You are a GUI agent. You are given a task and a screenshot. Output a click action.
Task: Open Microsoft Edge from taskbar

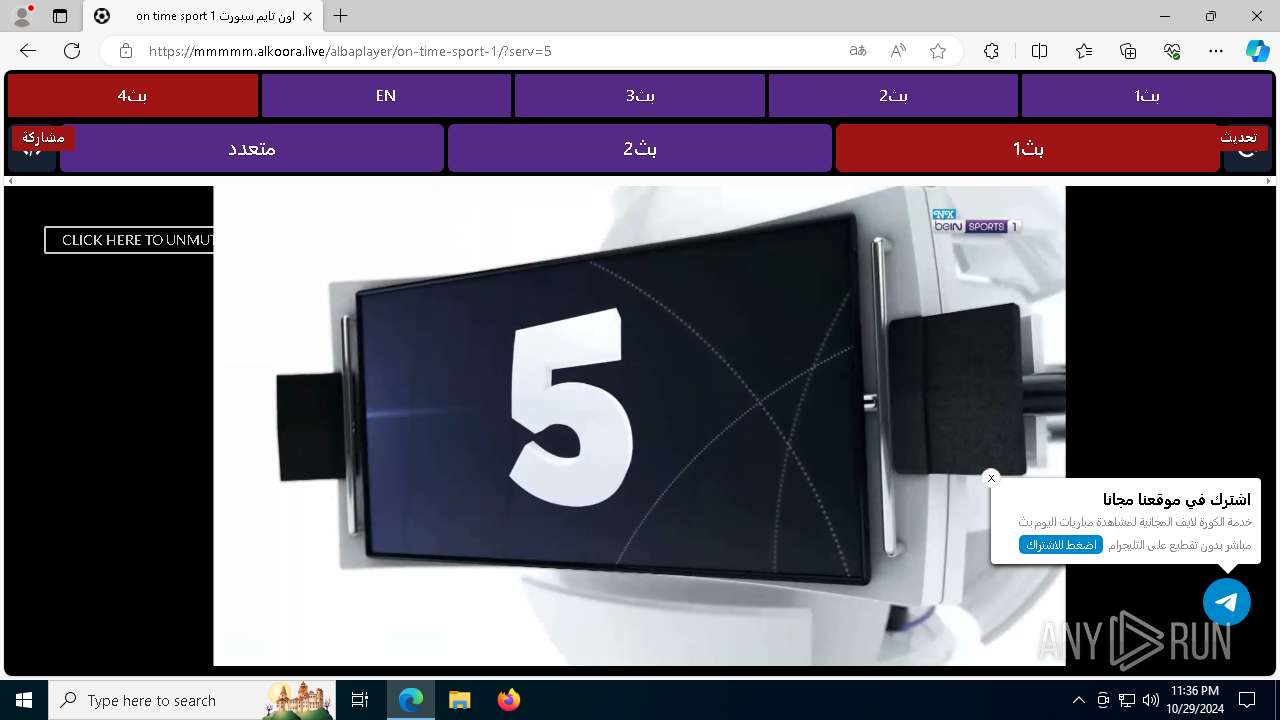point(411,700)
